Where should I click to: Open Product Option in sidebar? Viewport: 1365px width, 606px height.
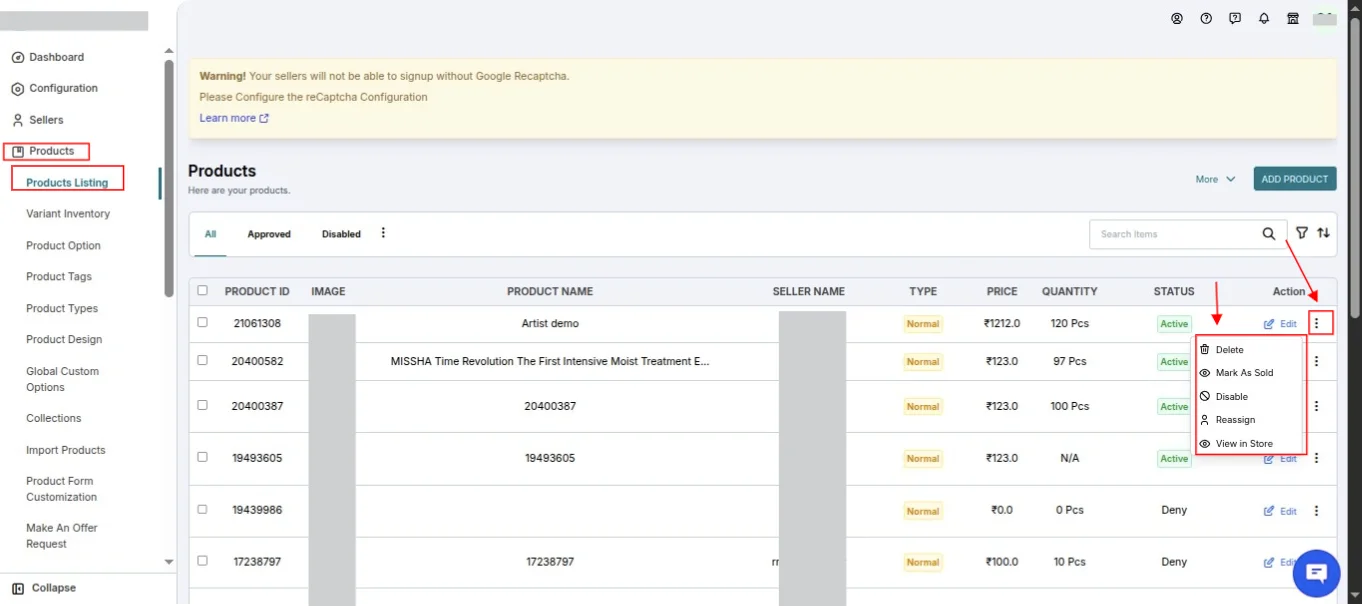[x=63, y=246]
